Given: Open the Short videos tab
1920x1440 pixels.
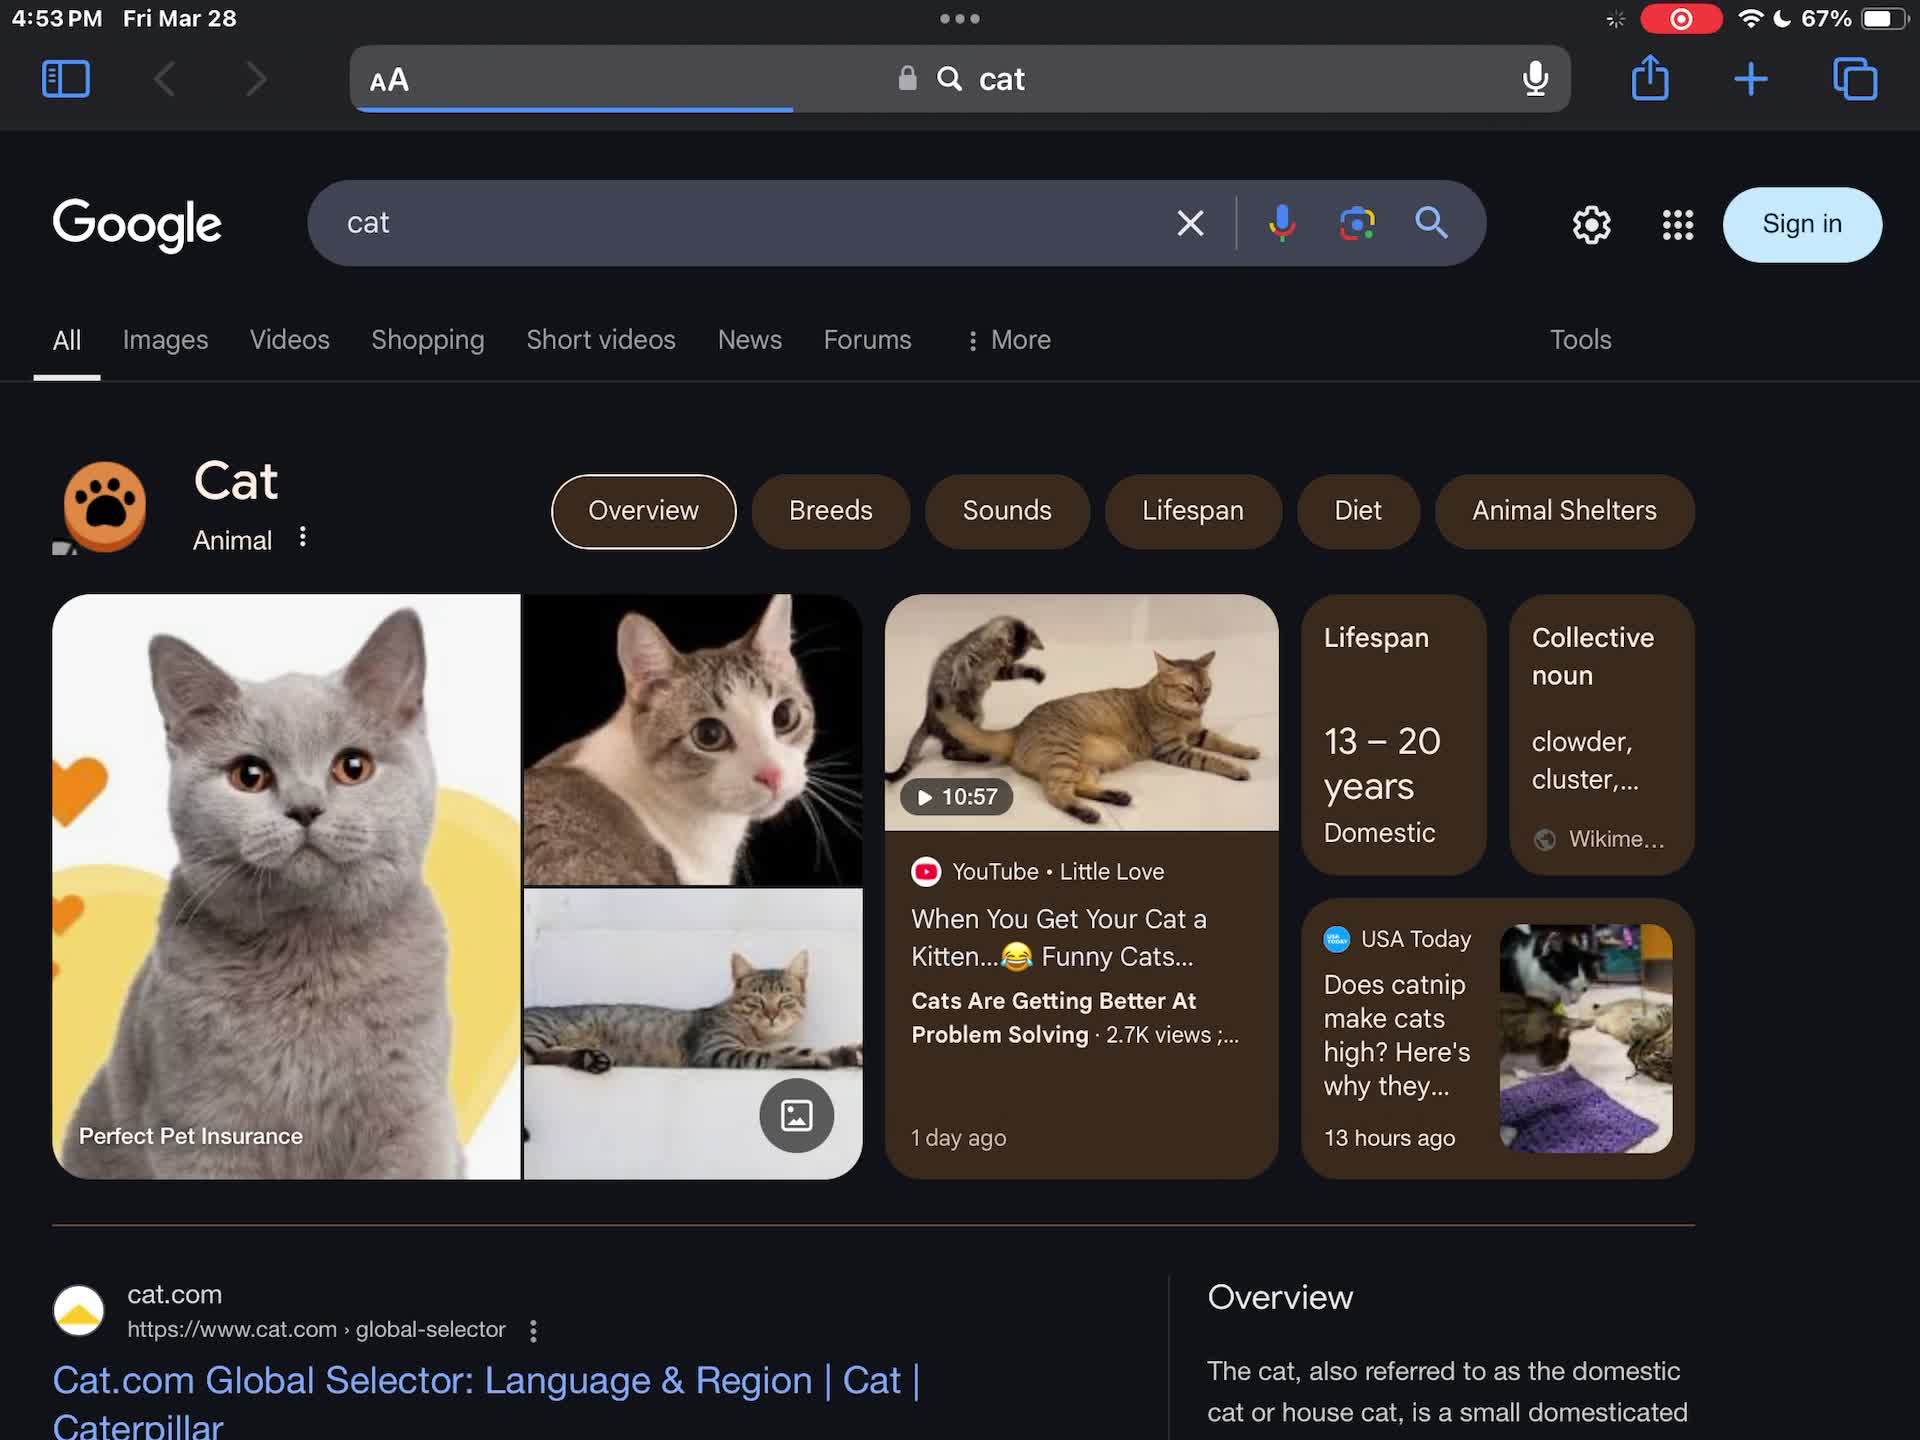Looking at the screenshot, I should 601,340.
